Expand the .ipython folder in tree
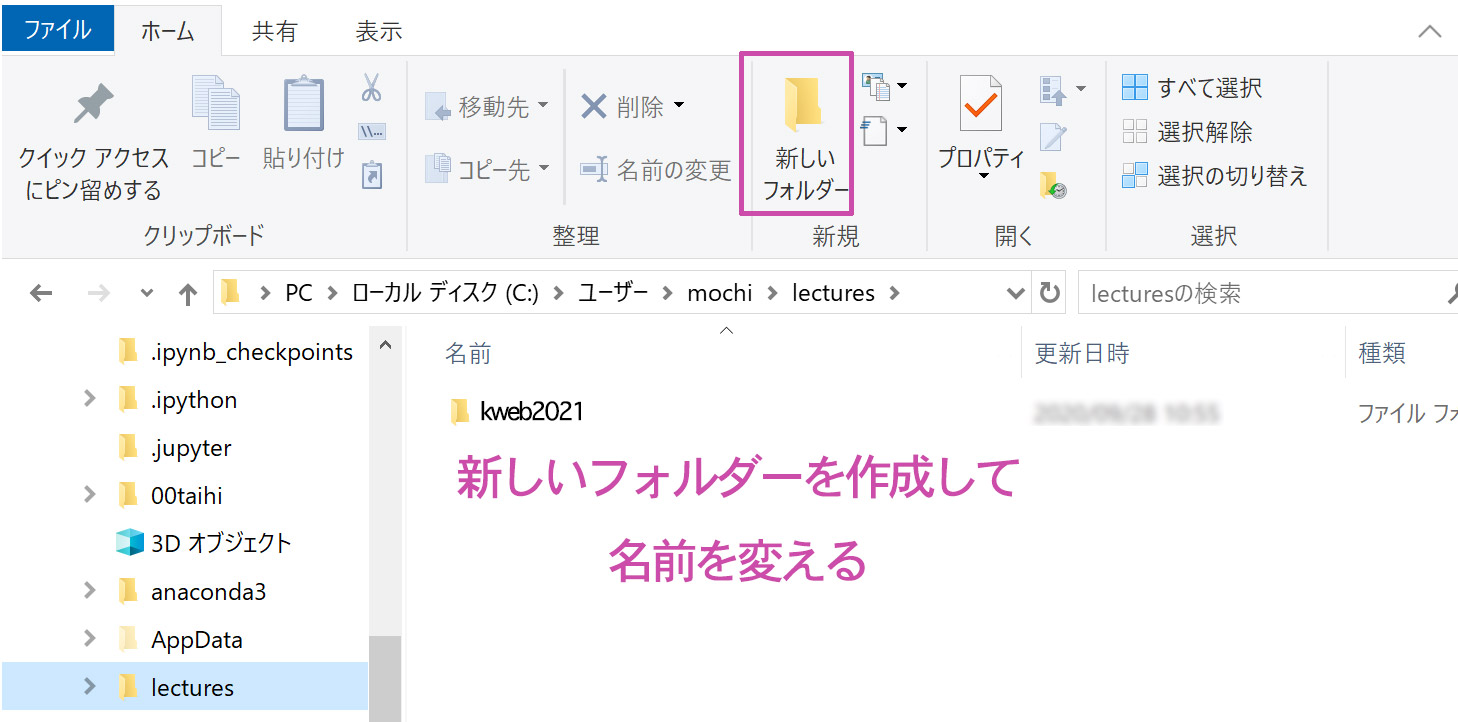Viewport: 1458px width, 722px height. tap(90, 399)
